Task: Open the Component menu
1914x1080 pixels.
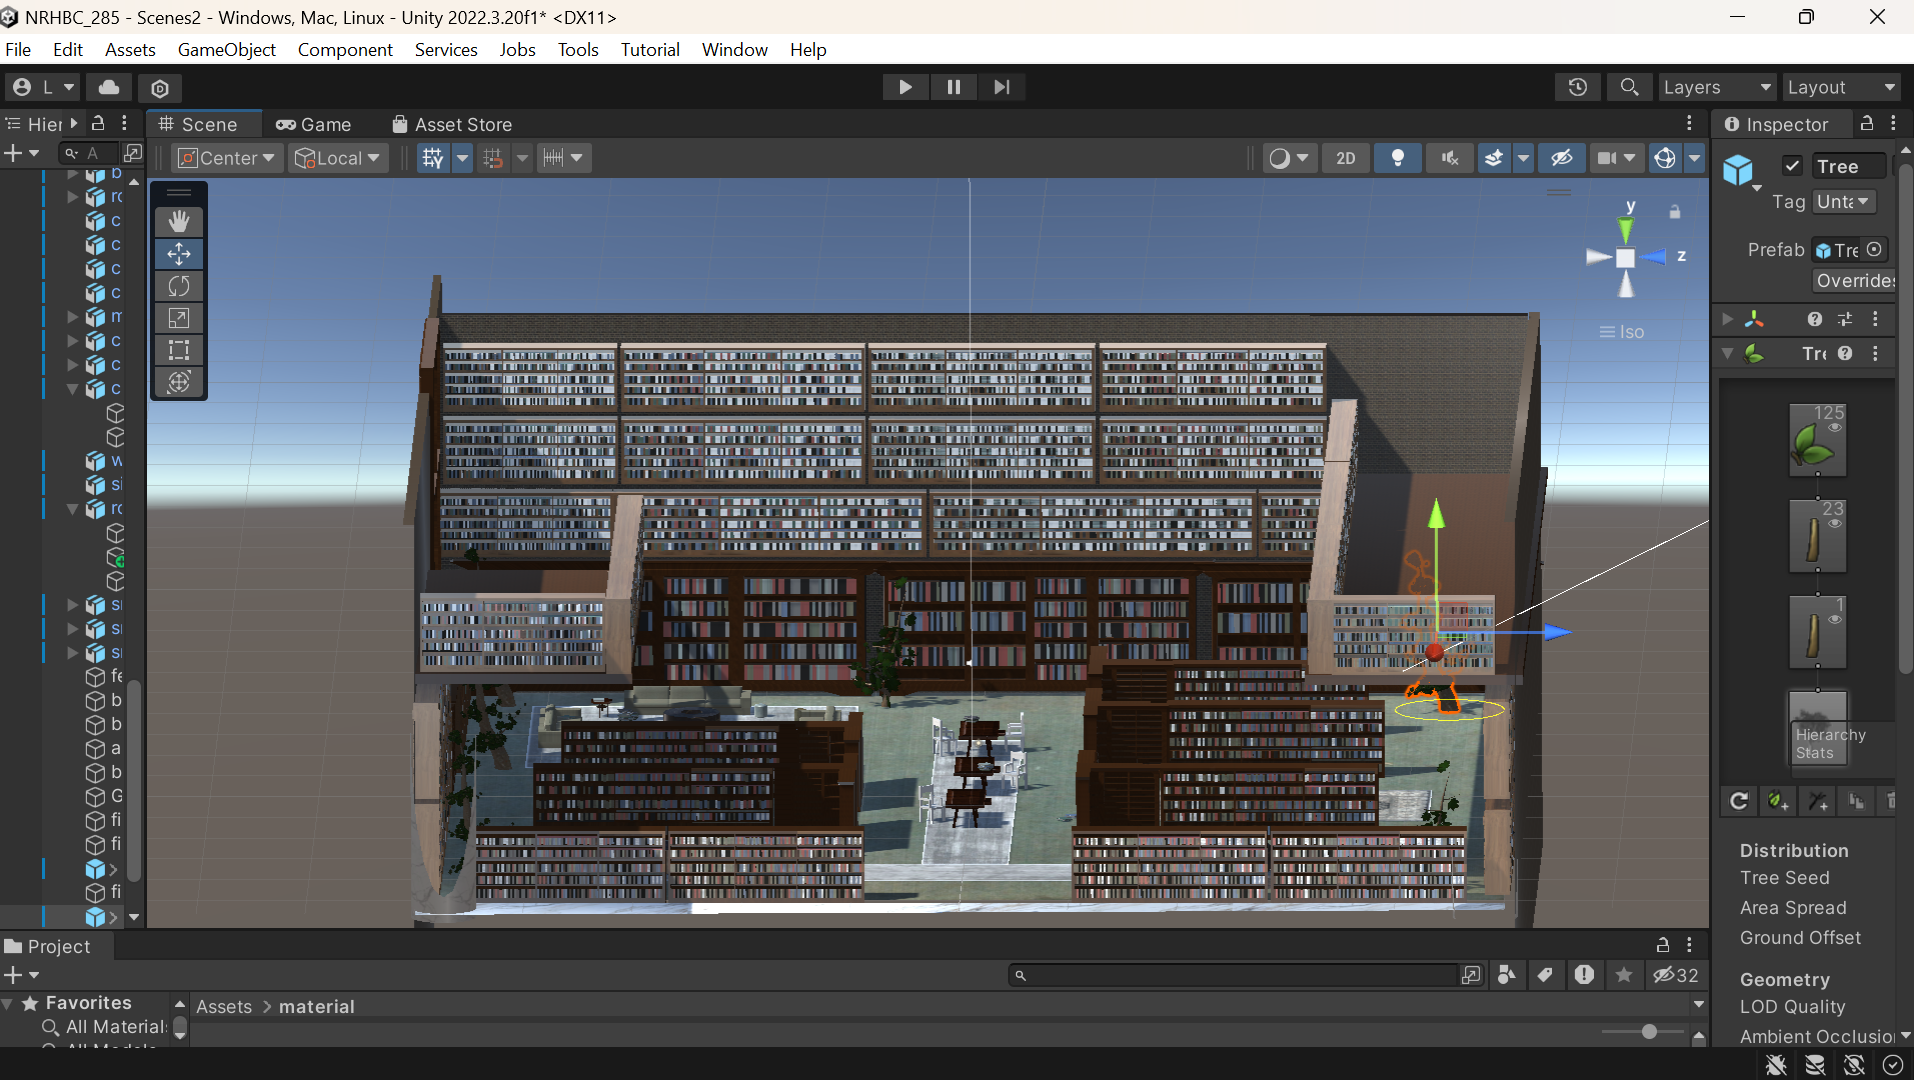Action: click(345, 49)
